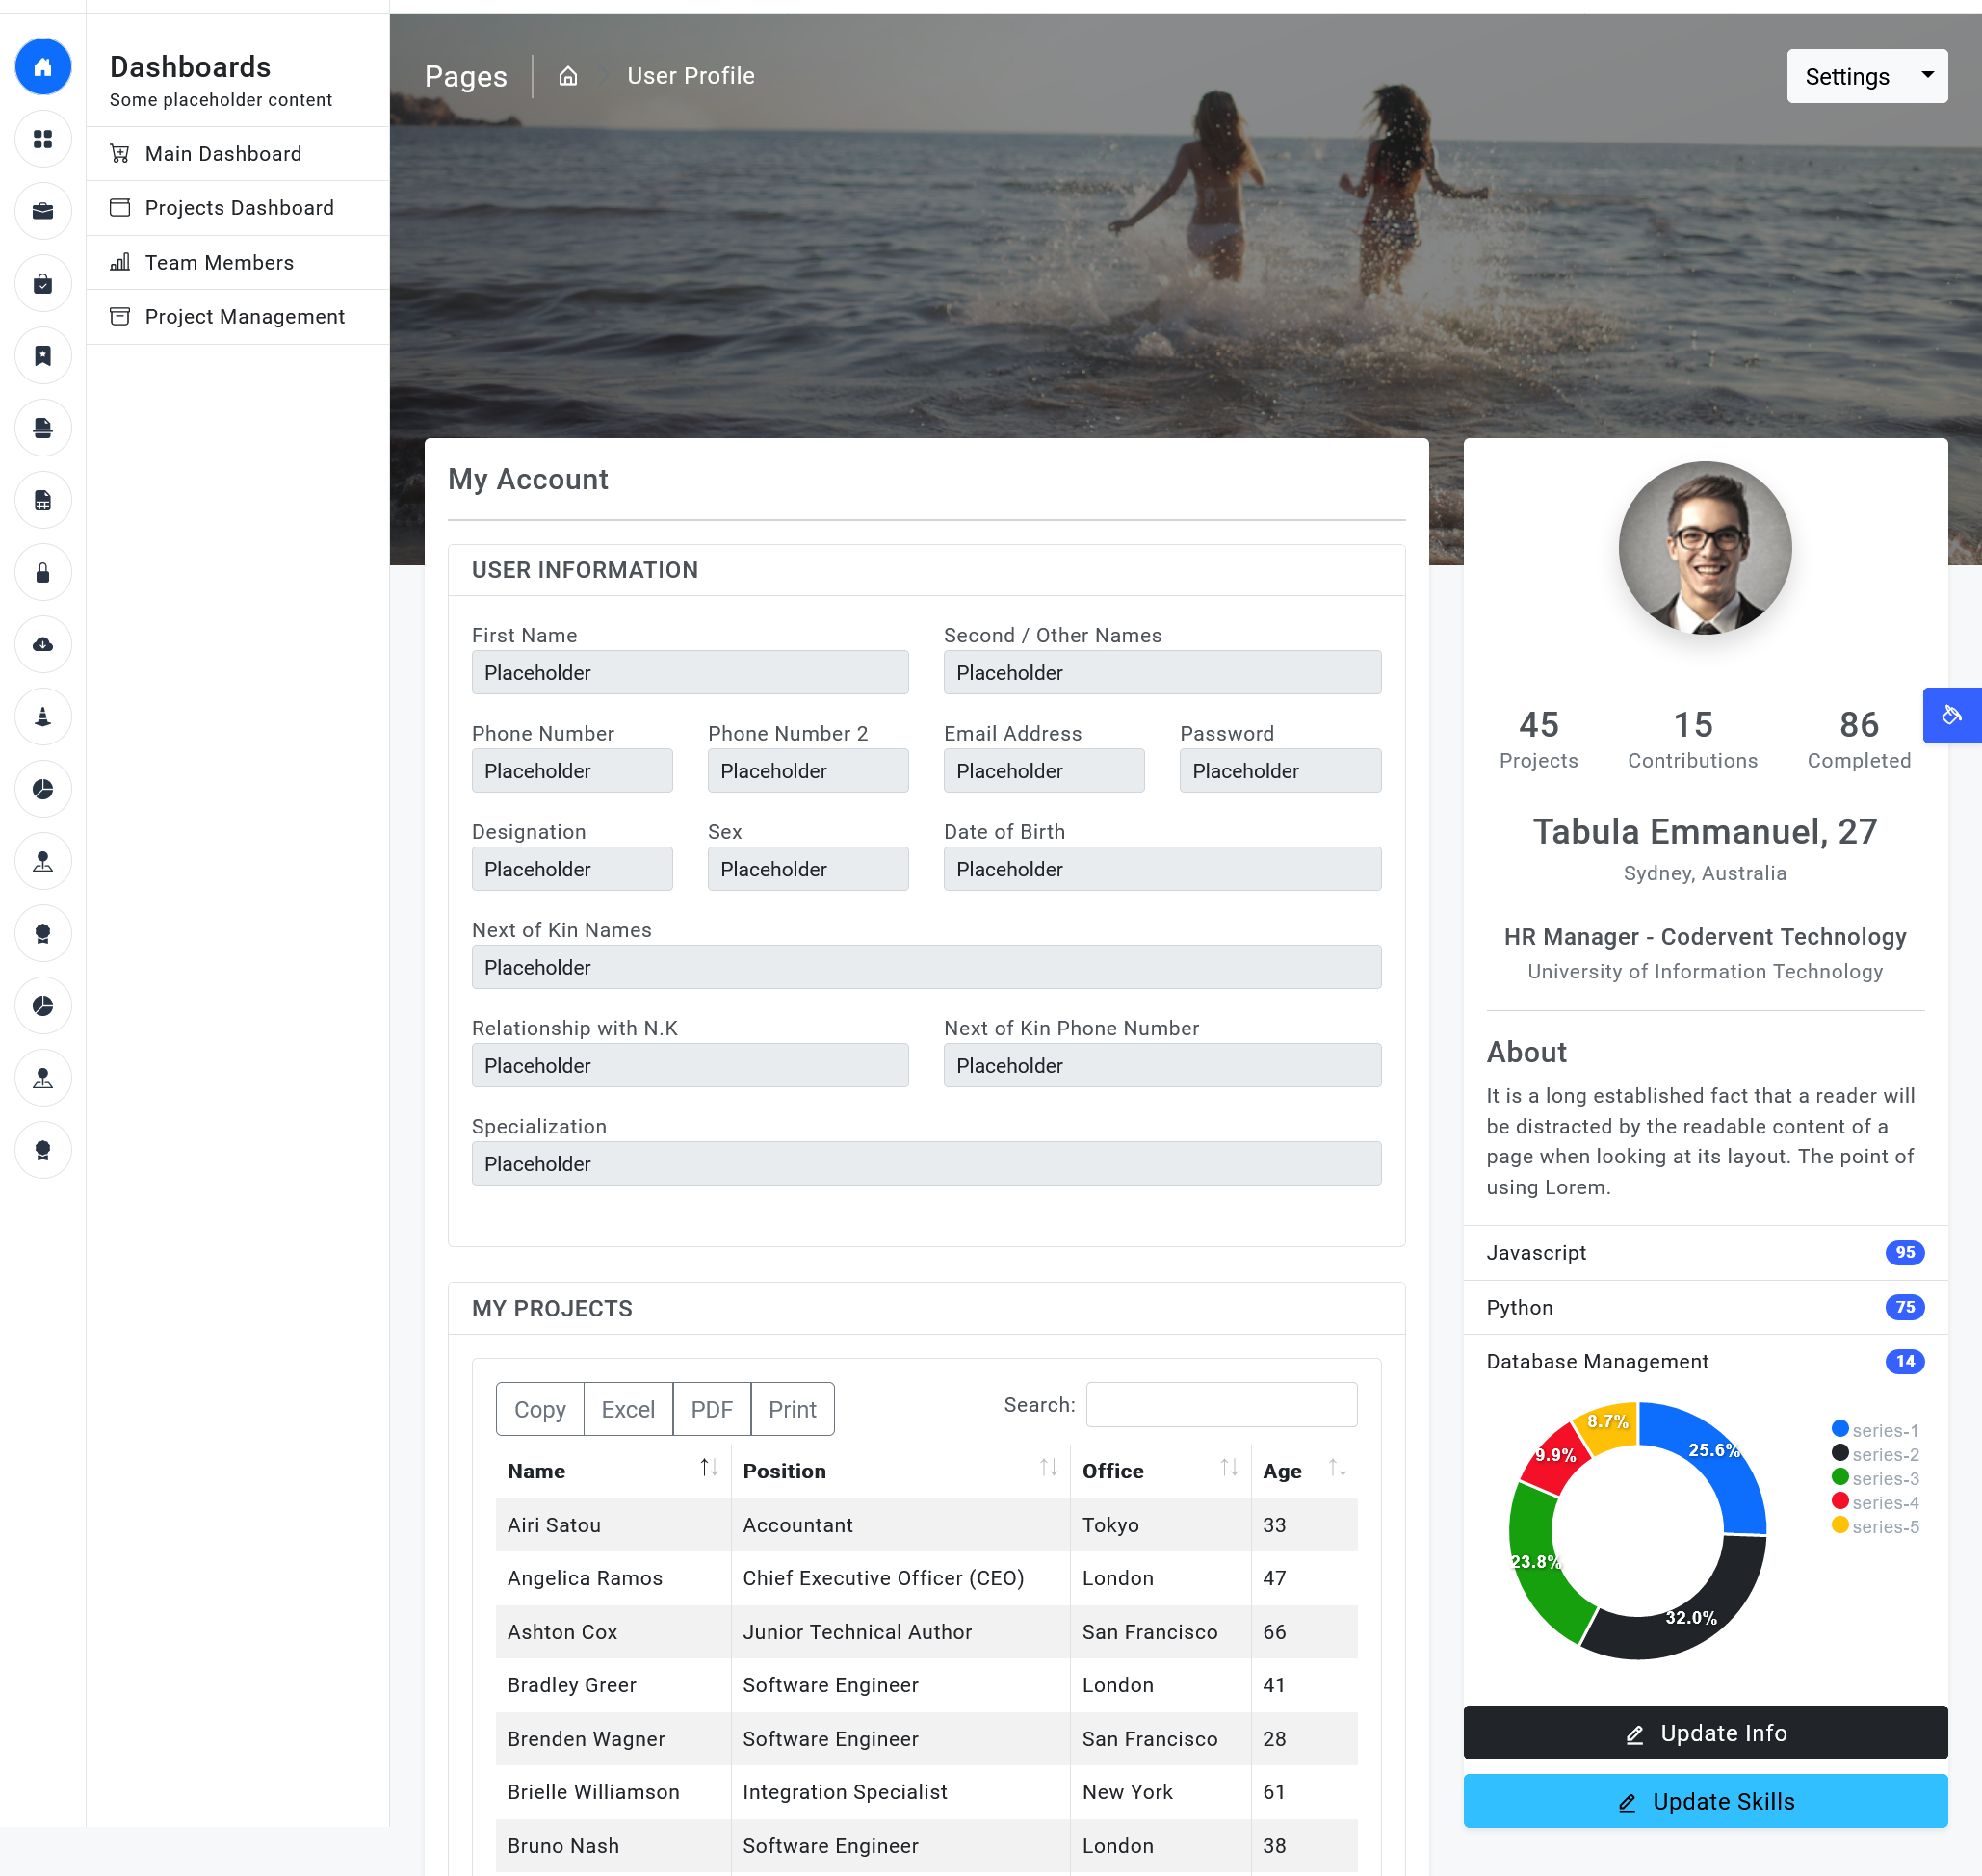
Task: Export table with the Excel button
Action: (628, 1409)
